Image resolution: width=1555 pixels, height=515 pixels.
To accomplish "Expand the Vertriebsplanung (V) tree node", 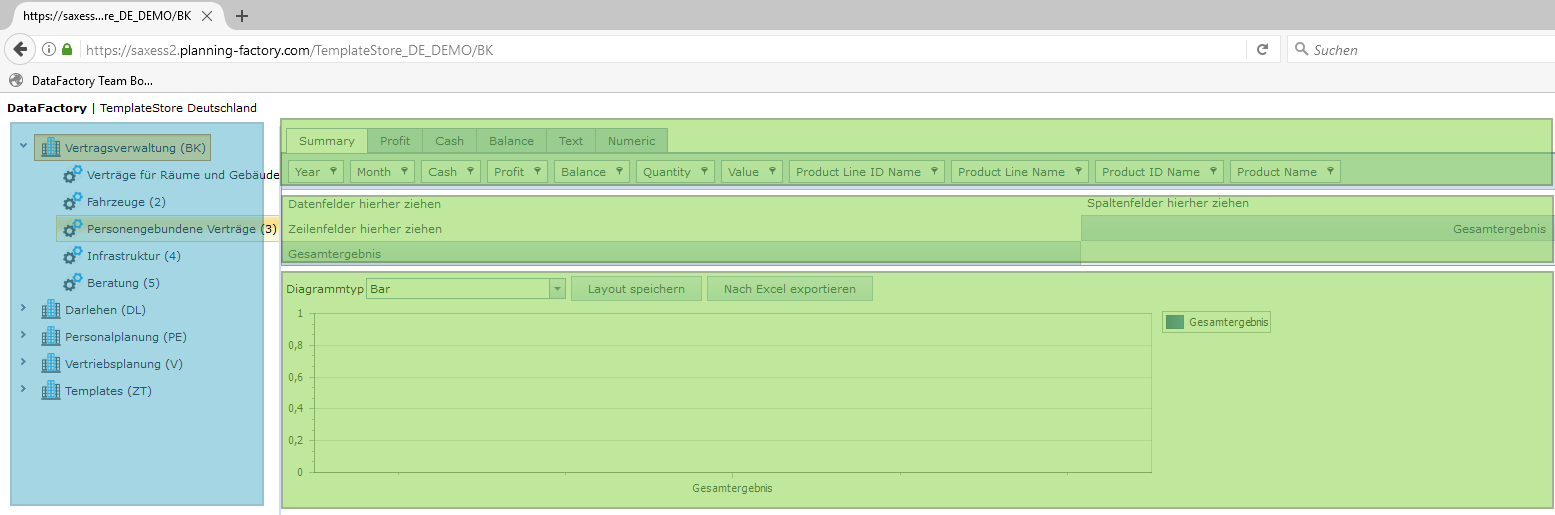I will pos(23,363).
